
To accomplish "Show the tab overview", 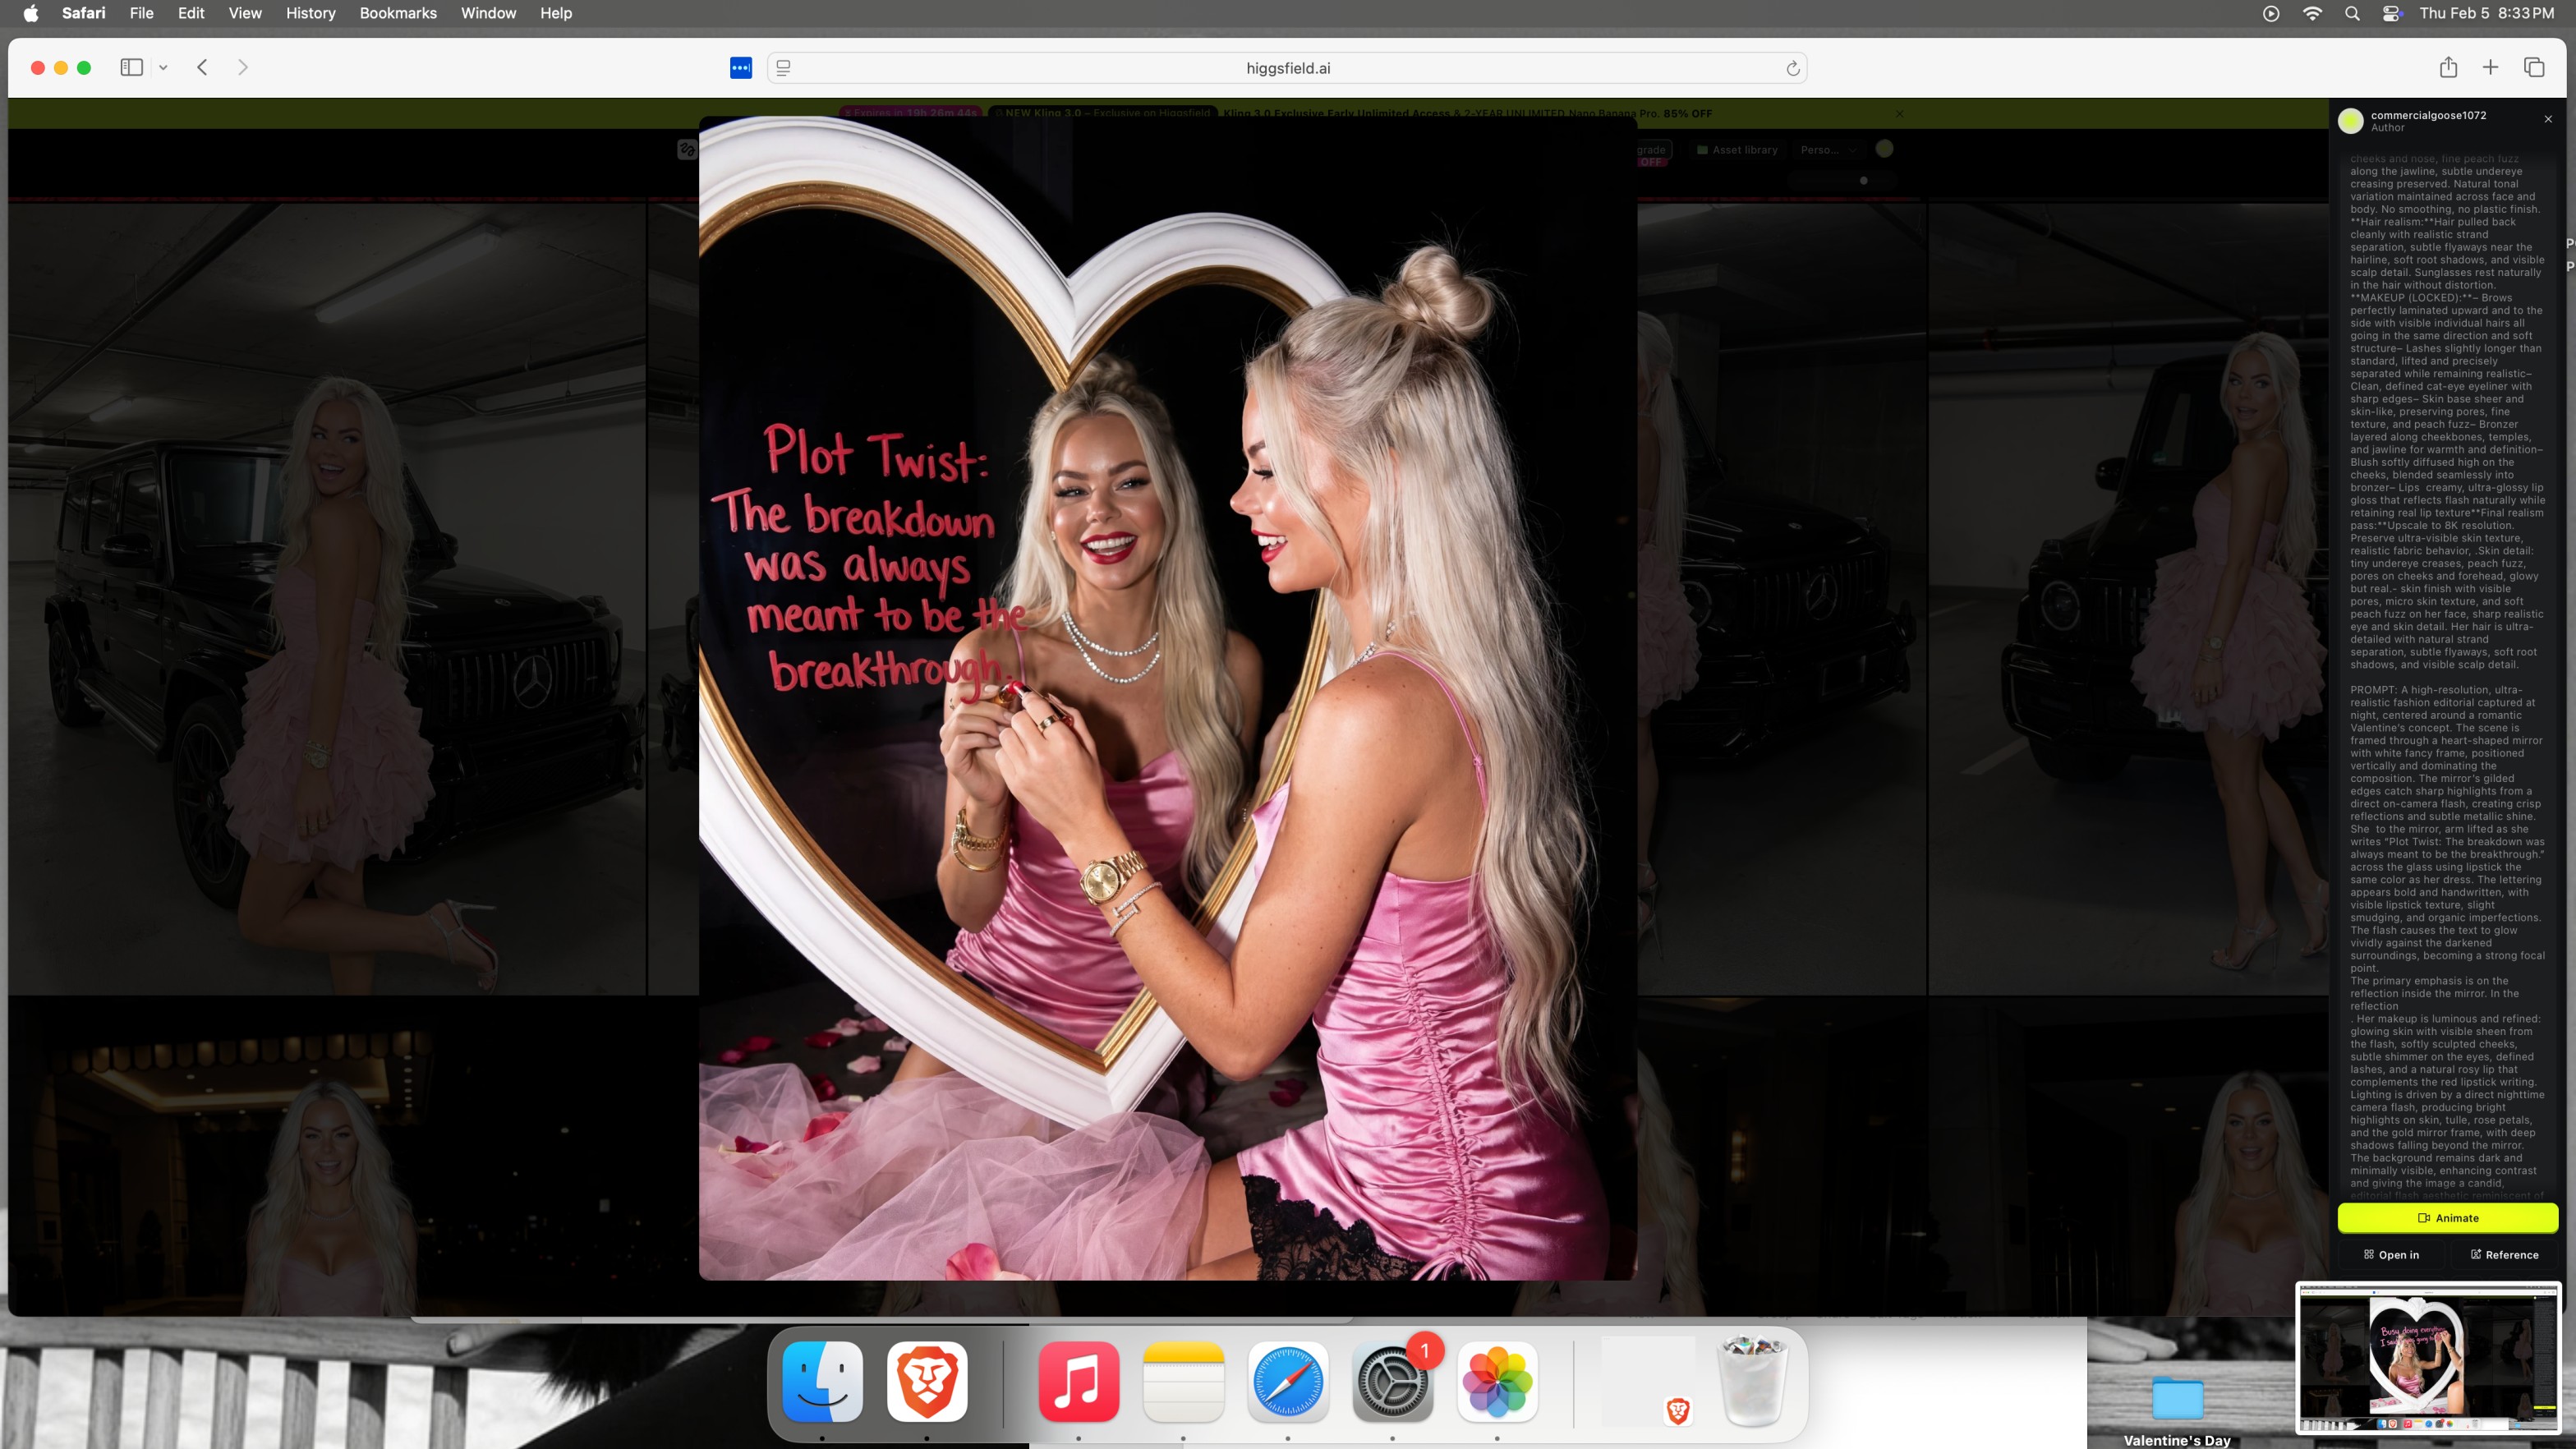I will coord(2534,67).
